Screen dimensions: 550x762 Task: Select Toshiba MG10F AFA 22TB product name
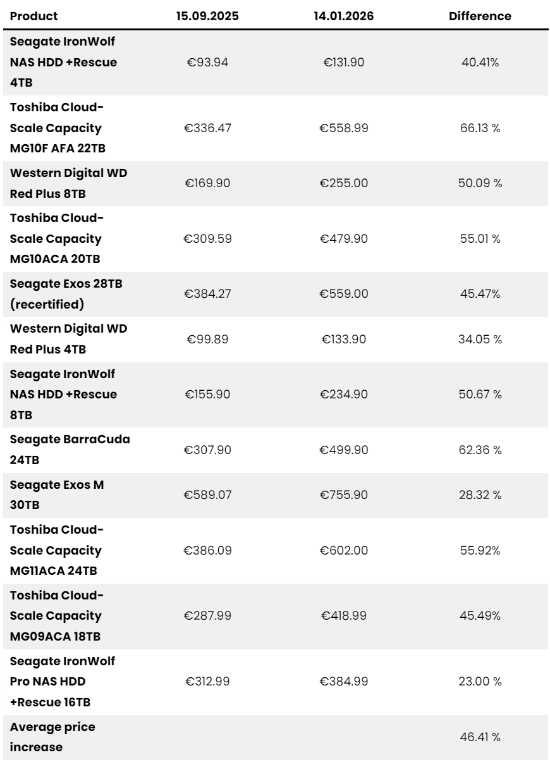pos(57,128)
